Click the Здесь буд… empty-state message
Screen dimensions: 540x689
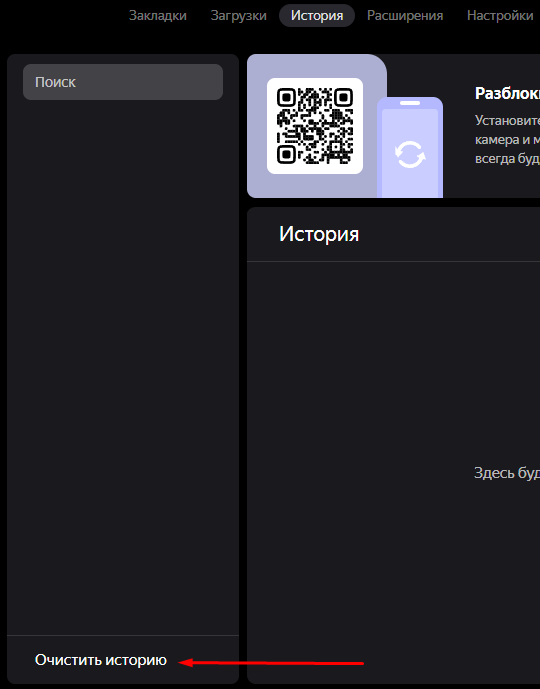(507, 473)
